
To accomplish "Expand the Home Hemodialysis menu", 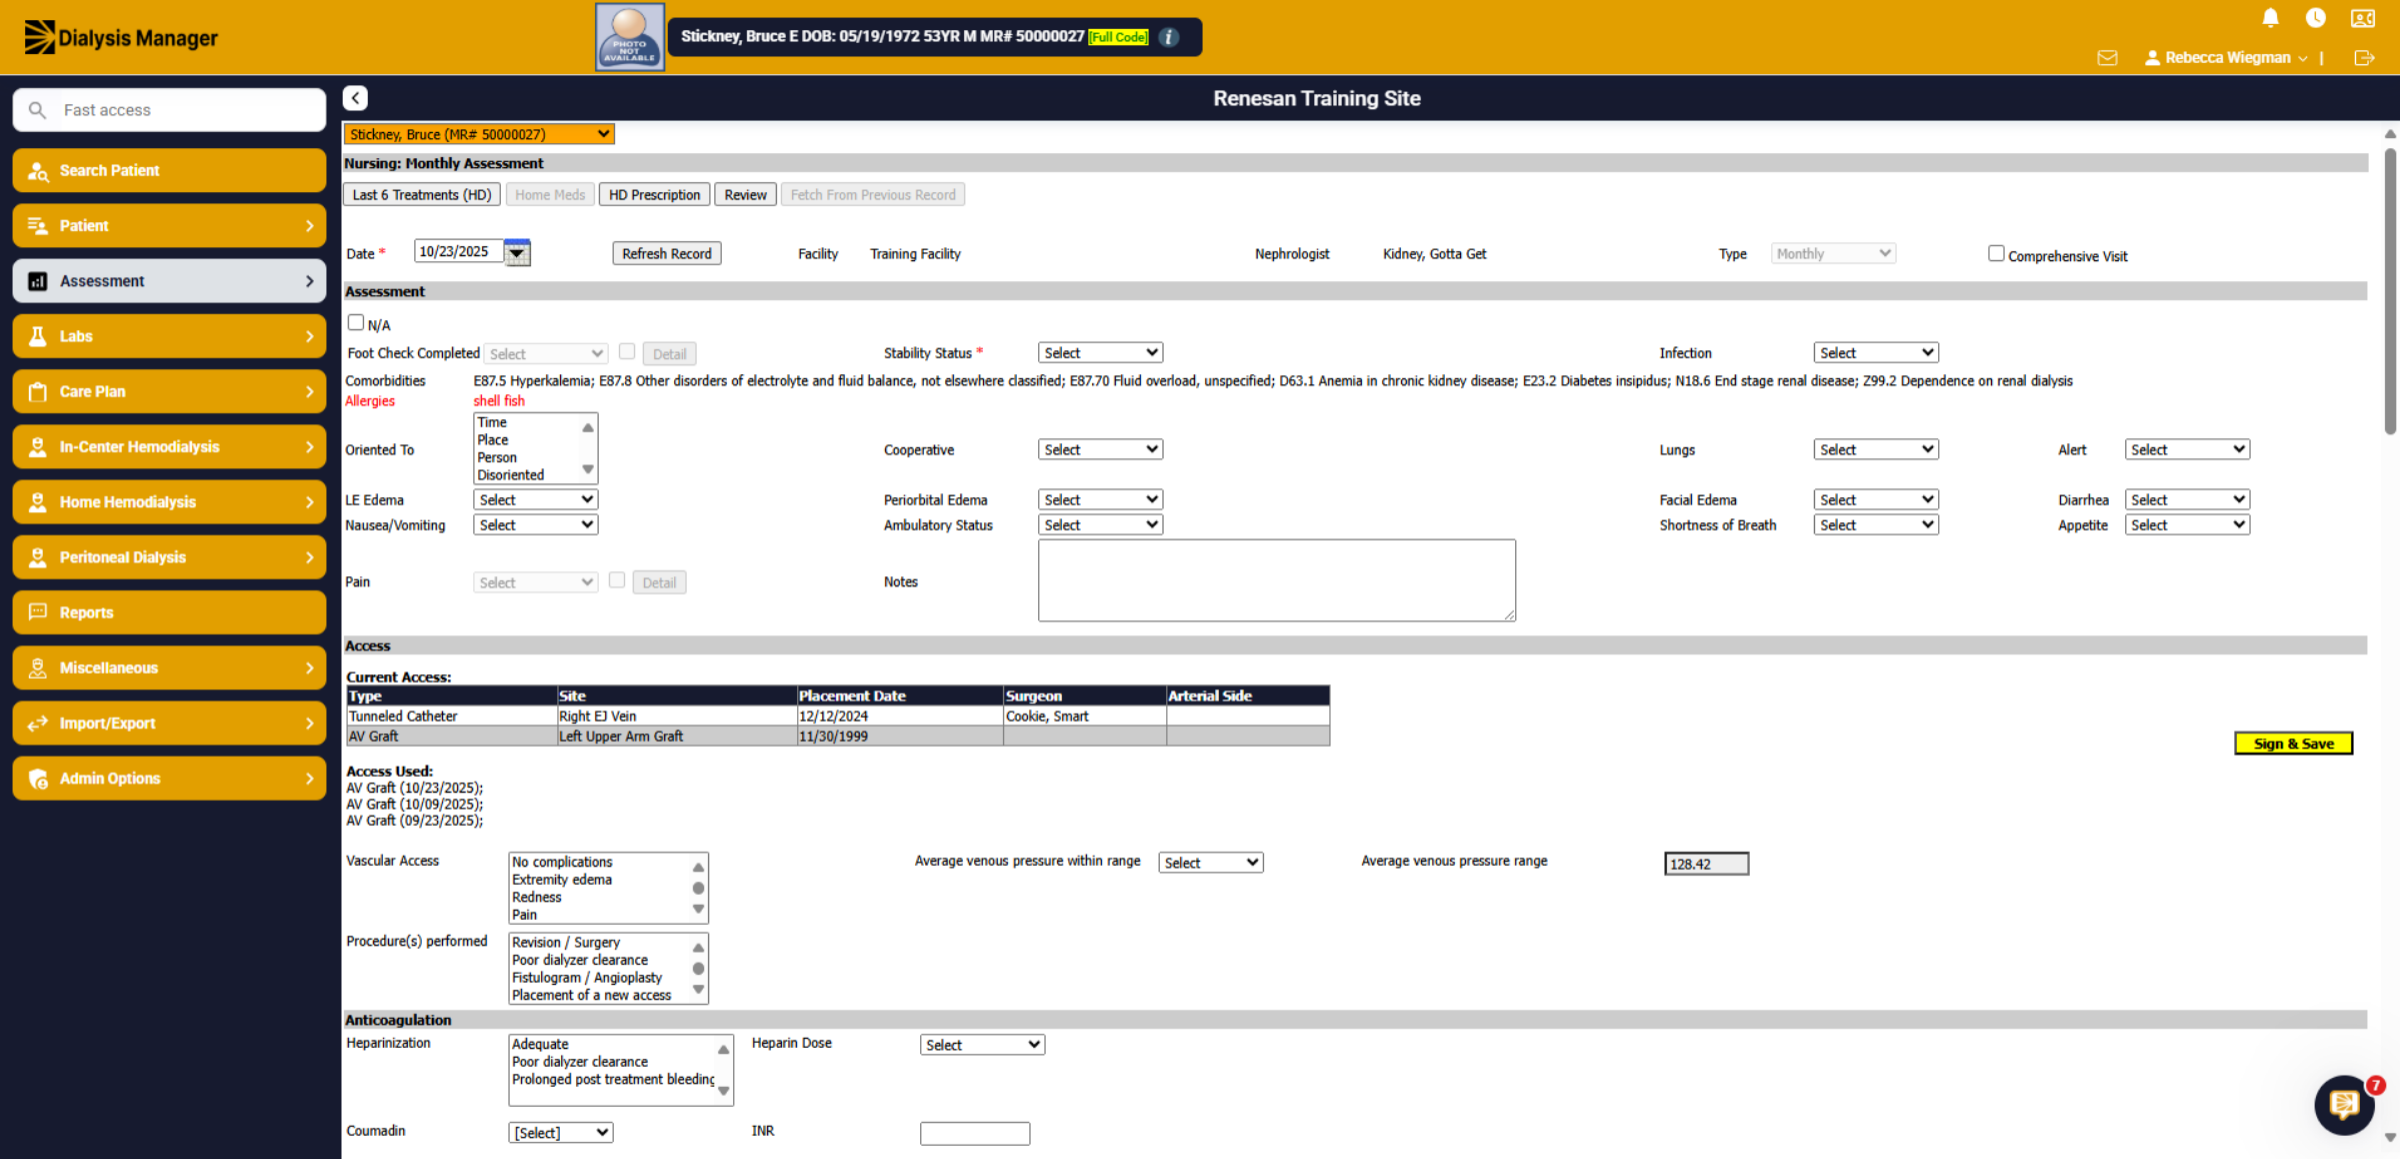I will pos(169,502).
